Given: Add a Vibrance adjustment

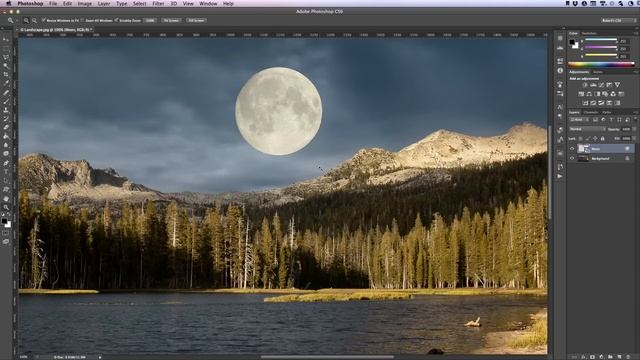Looking at the screenshot, I should click(x=617, y=85).
